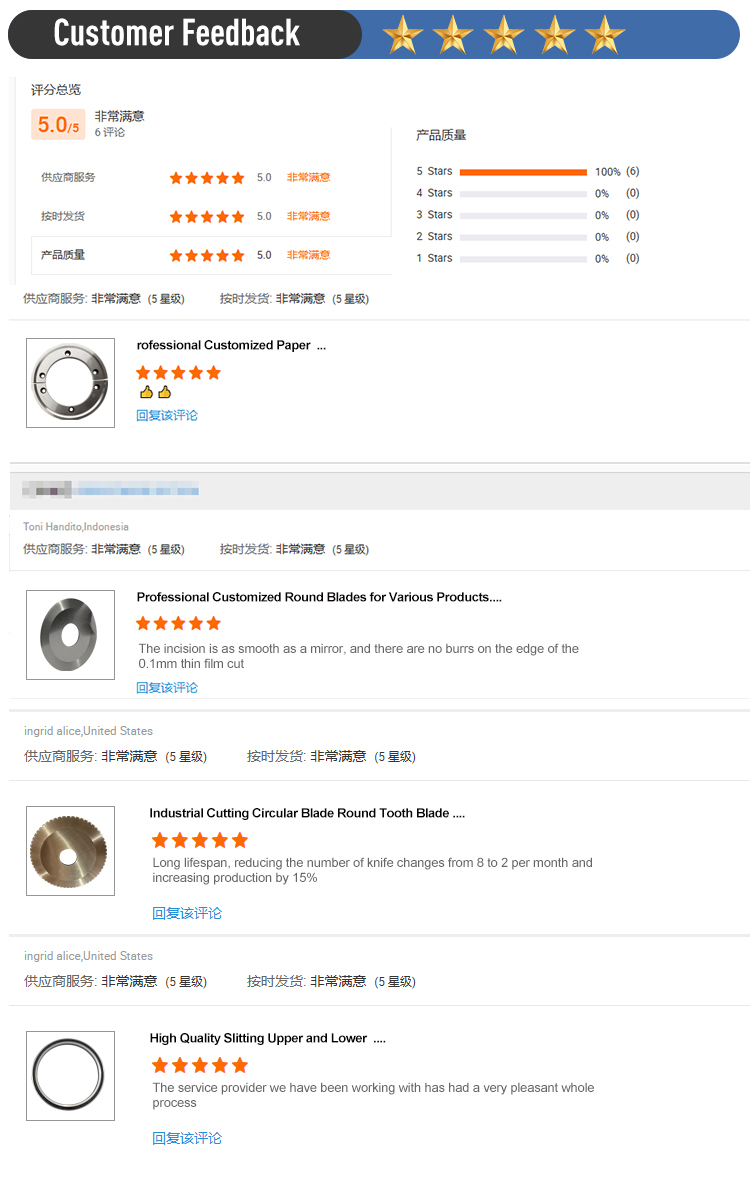
Task: Reply to the Paper blade review
Action: coord(167,415)
